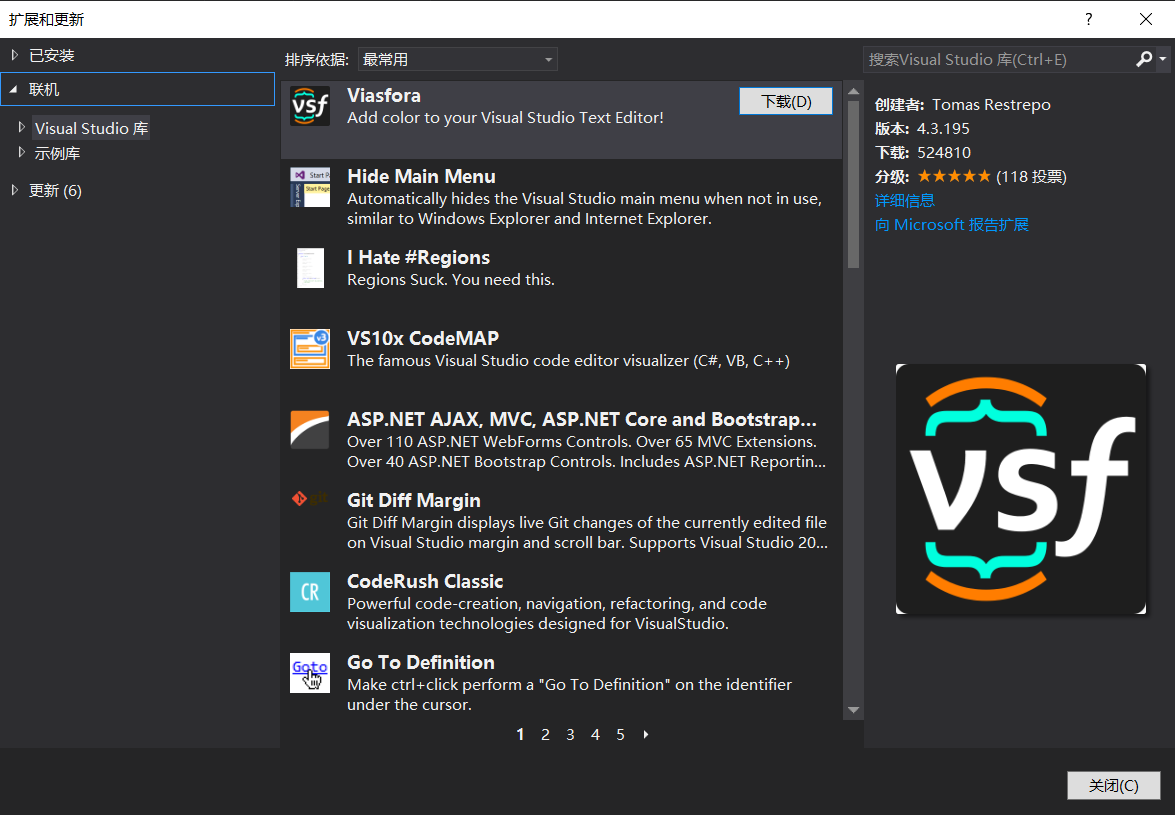Expand the 已安装 tree node
Image resolution: width=1175 pixels, height=815 pixels.
(x=15, y=55)
